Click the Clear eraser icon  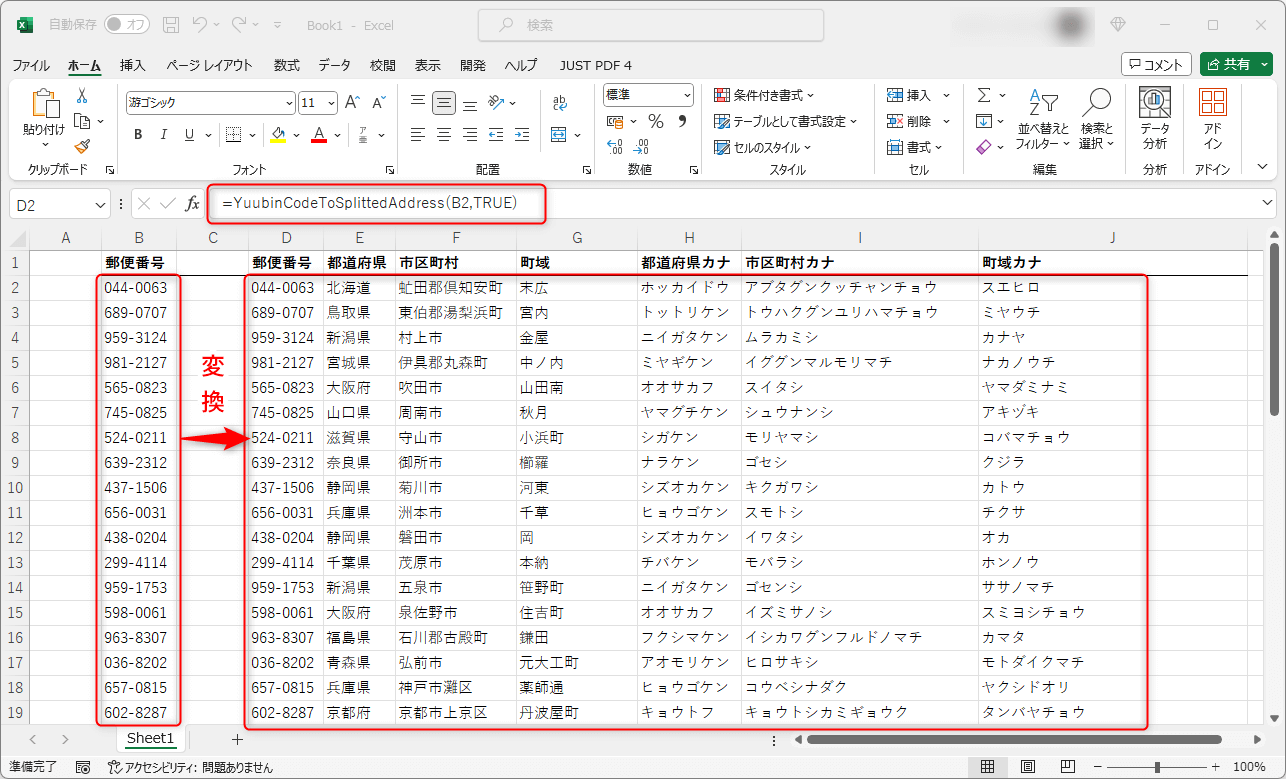point(984,147)
